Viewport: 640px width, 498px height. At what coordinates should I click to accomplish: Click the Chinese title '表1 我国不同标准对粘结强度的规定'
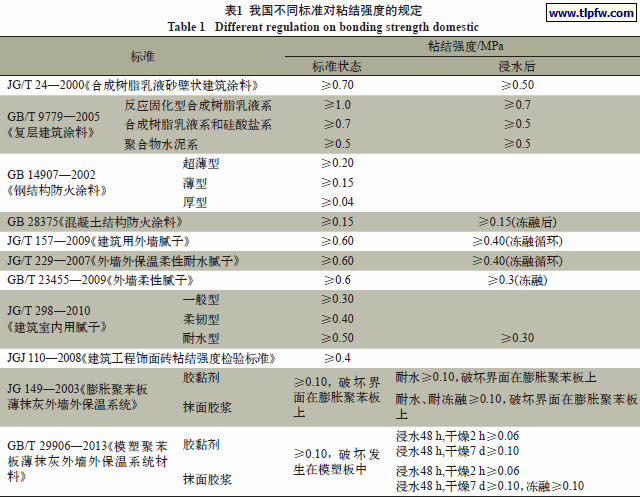[323, 11]
